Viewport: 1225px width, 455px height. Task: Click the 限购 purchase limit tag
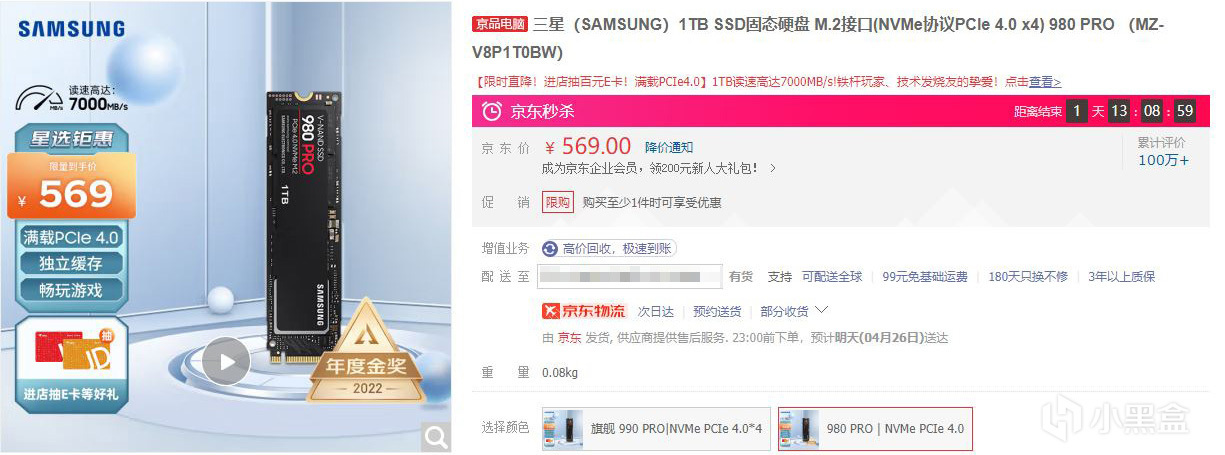558,203
